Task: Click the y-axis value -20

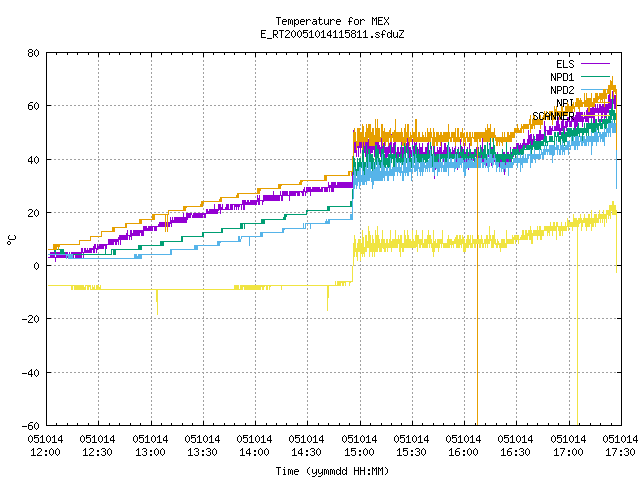Action: 31,320
